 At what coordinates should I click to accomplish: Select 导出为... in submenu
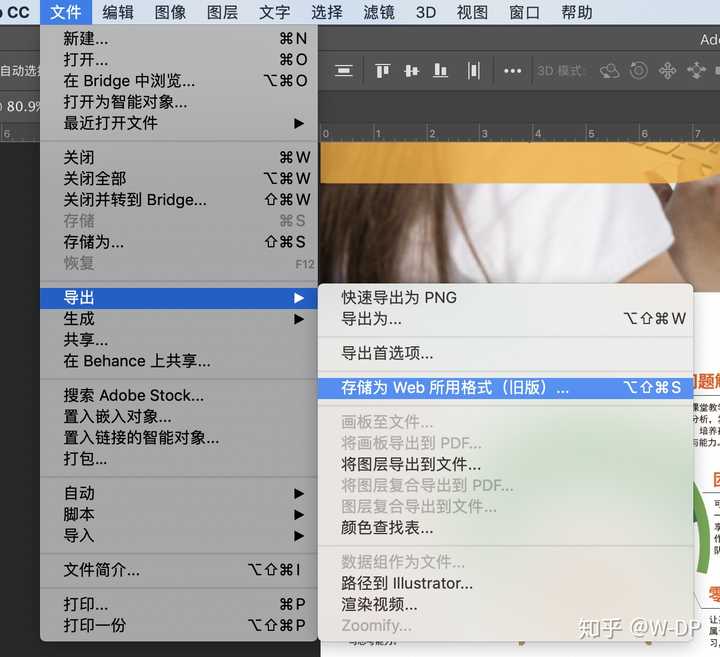point(505,319)
